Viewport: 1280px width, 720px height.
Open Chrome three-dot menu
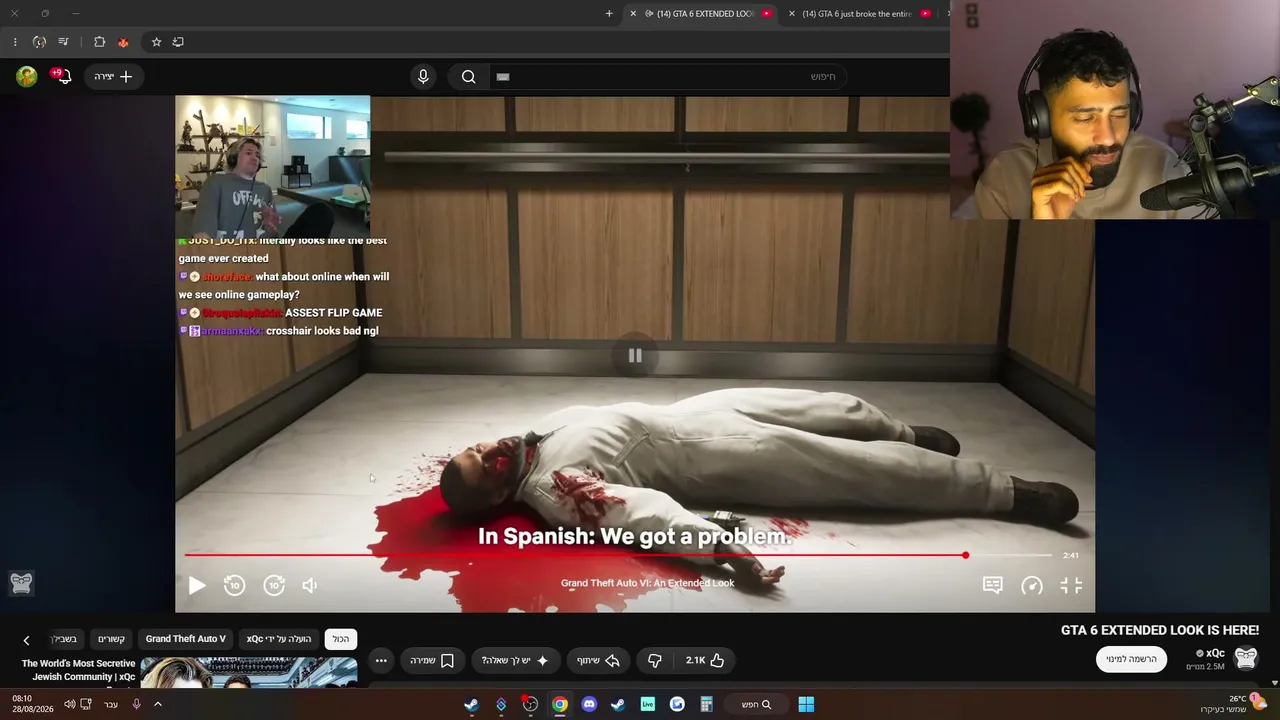point(14,42)
